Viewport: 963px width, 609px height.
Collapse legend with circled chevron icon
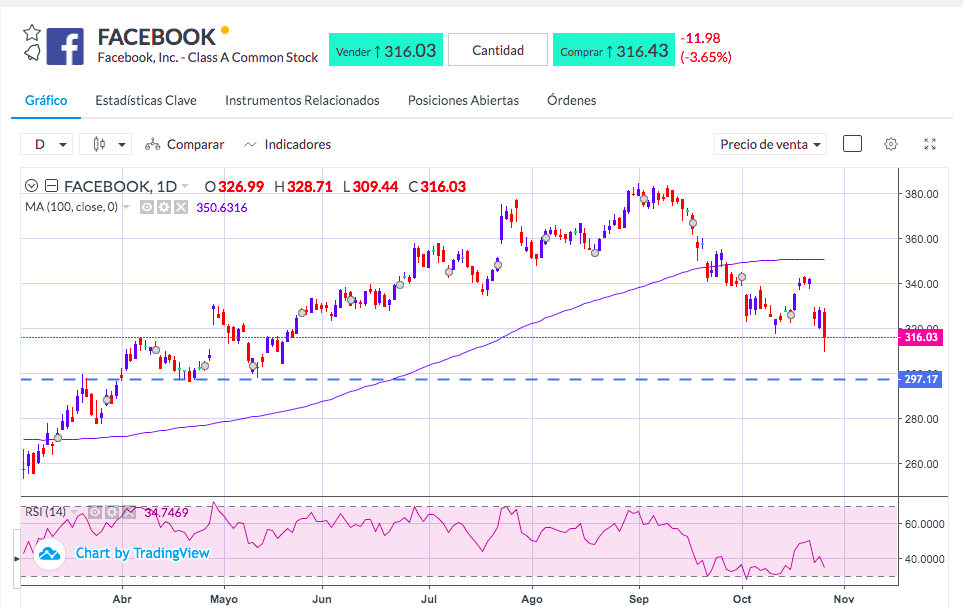click(x=31, y=185)
